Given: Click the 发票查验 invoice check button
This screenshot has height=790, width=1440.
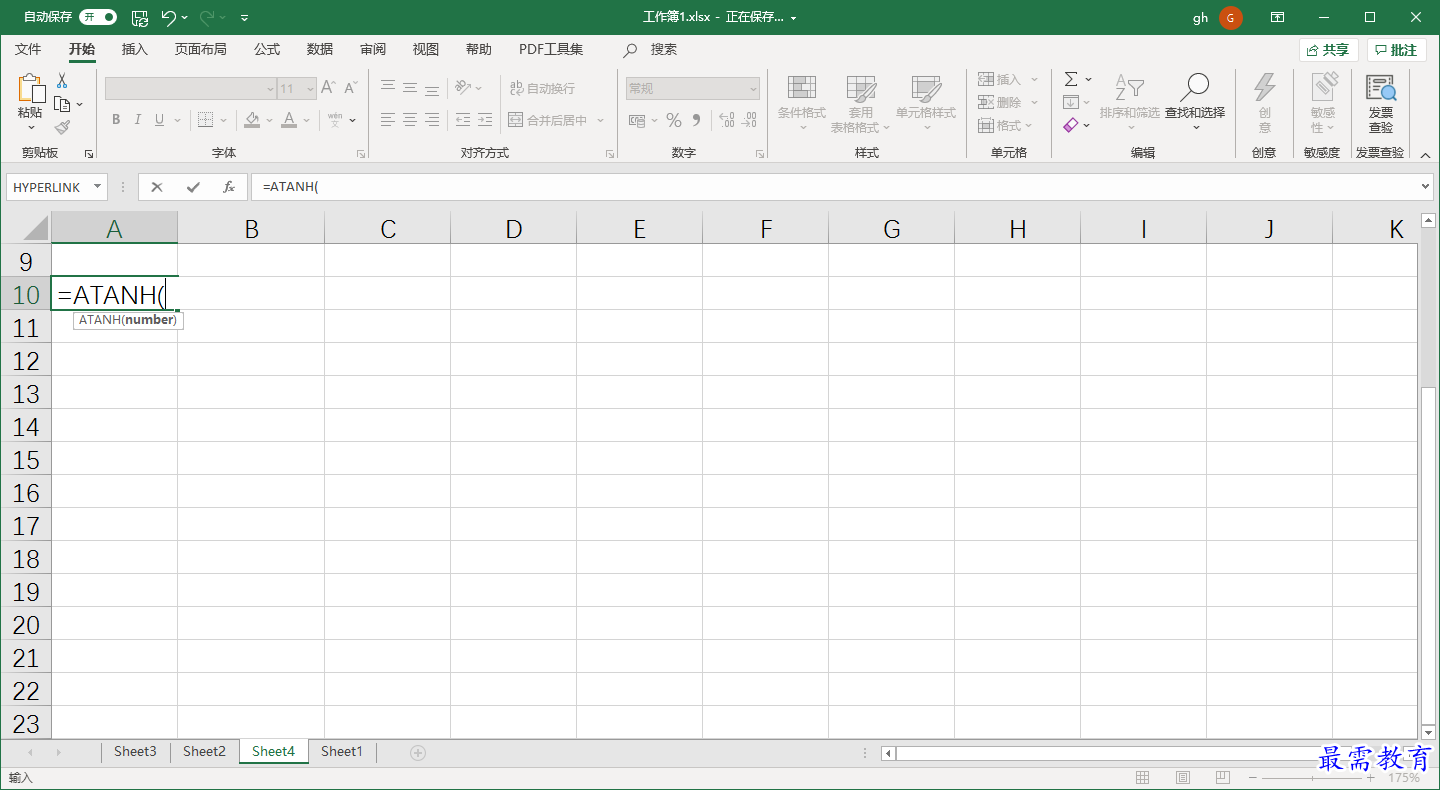Looking at the screenshot, I should [1381, 102].
